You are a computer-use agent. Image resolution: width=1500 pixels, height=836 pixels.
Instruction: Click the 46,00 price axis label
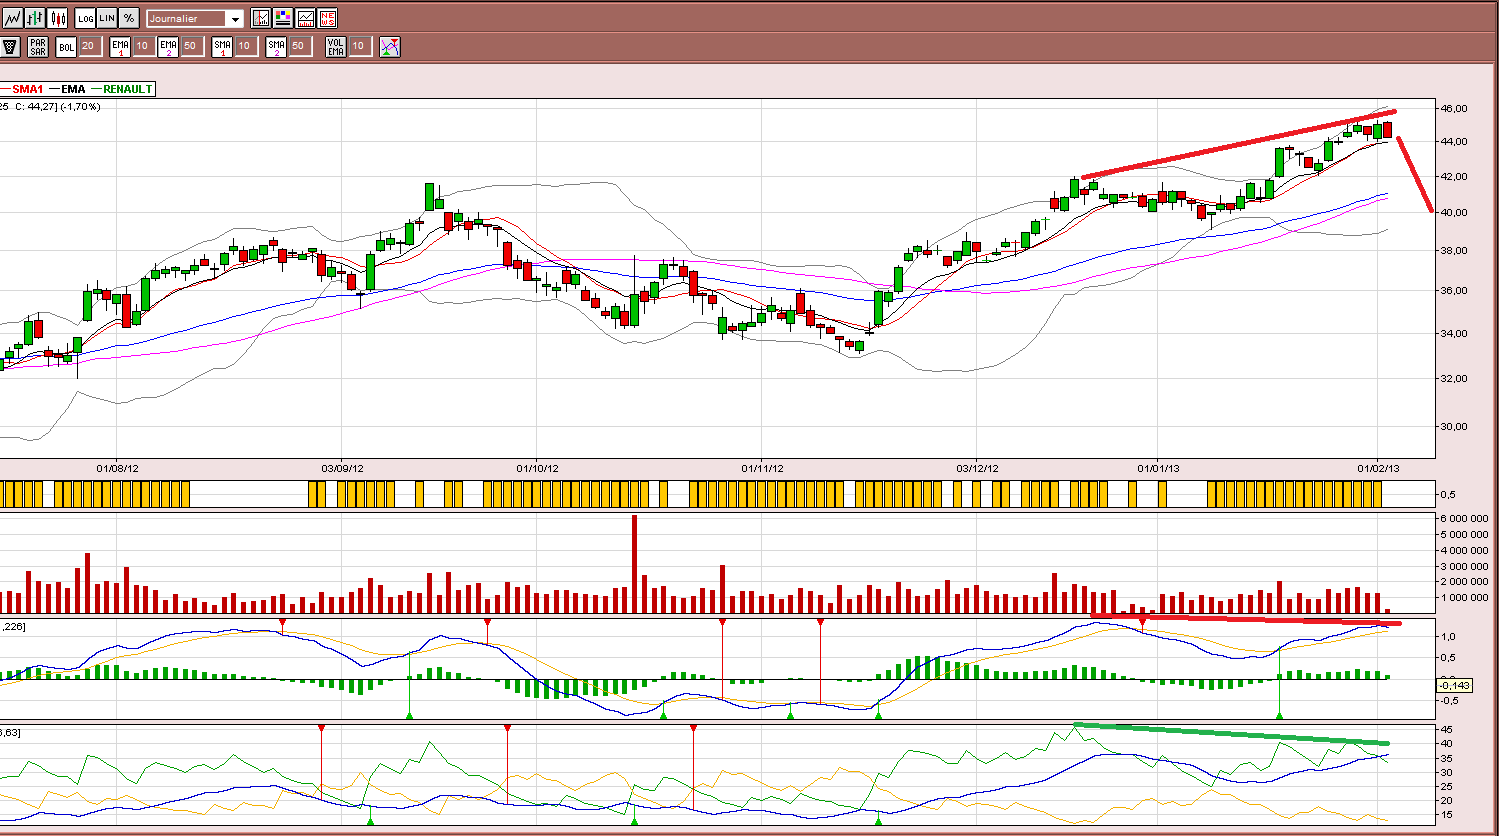(x=1453, y=108)
